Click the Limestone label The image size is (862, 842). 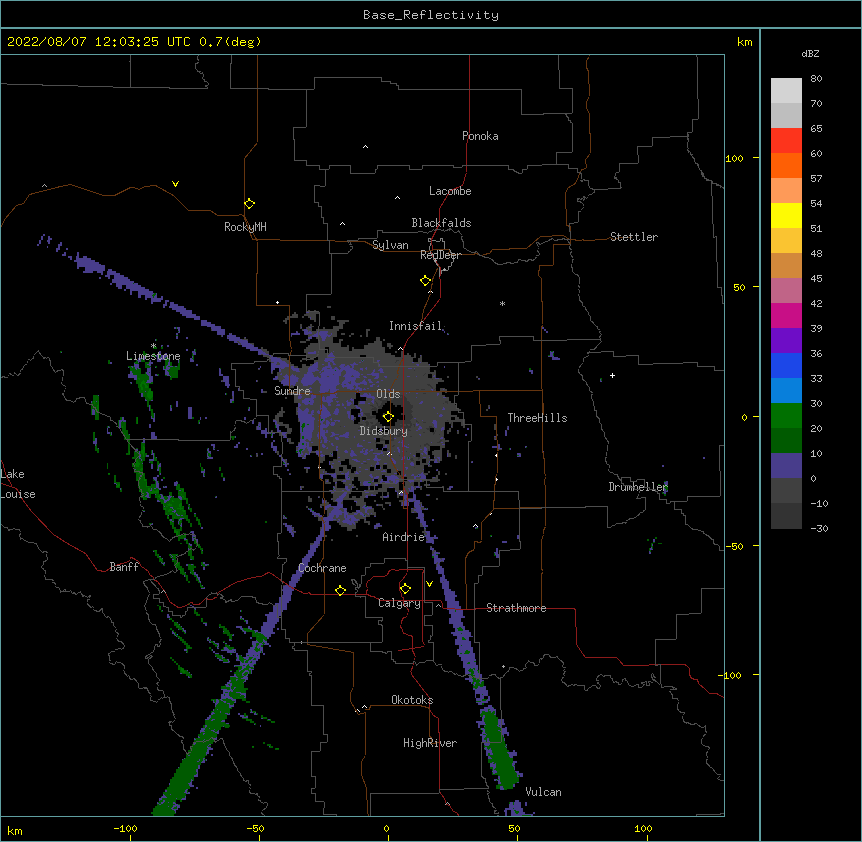[153, 356]
